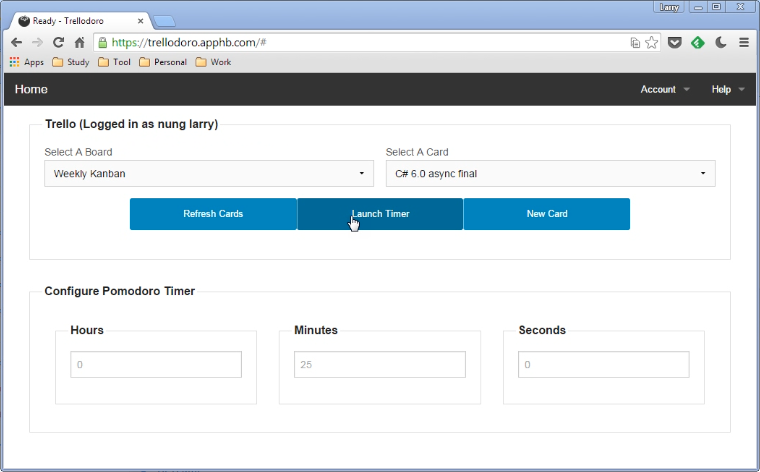Open the Personal bookmarks folder
The image size is (760, 472).
click(x=163, y=62)
